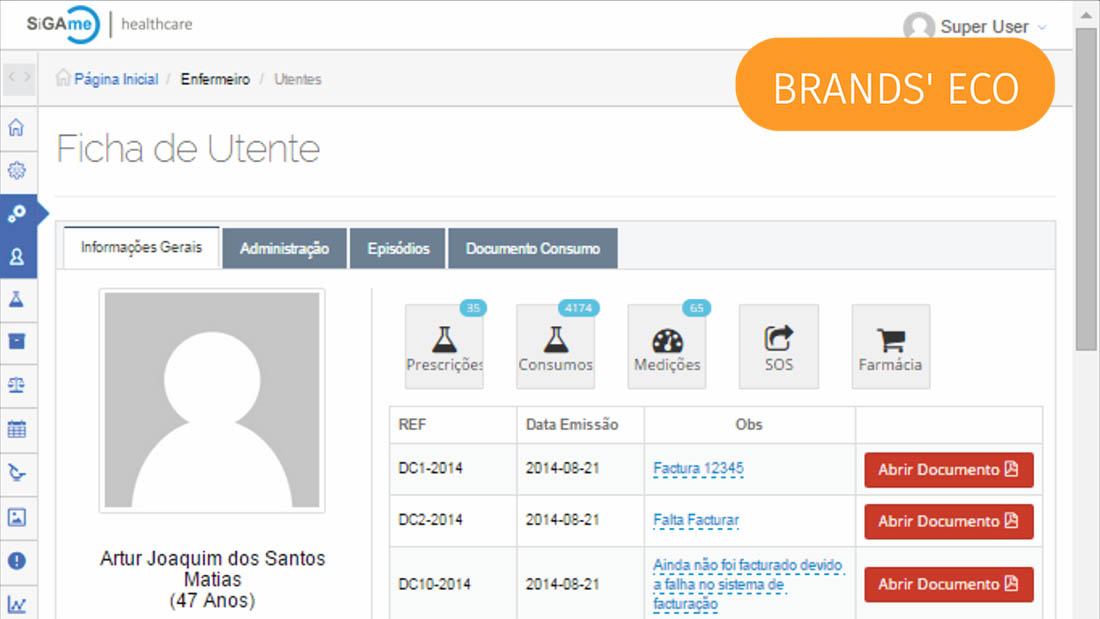The image size is (1100, 619).
Task: Open the Documento Consumo tab
Action: click(532, 249)
